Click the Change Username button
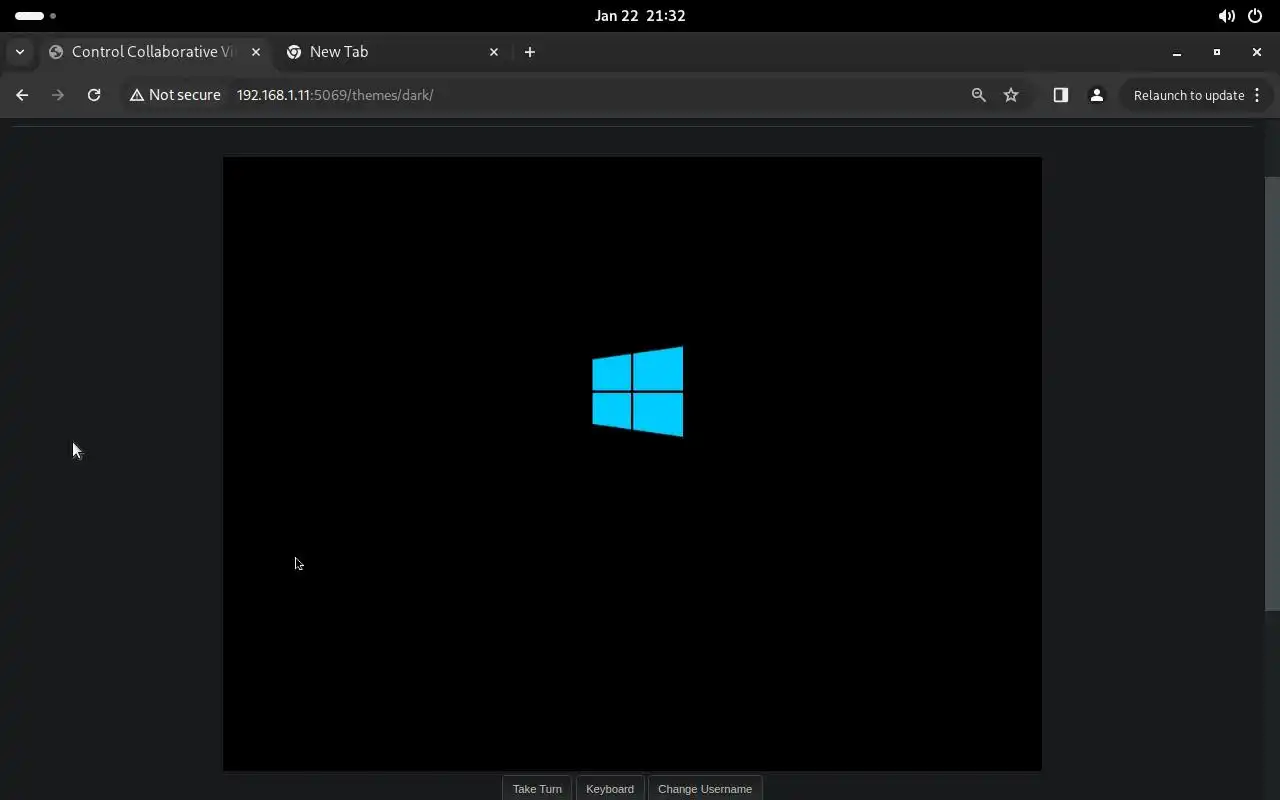The image size is (1280, 800). click(x=705, y=788)
